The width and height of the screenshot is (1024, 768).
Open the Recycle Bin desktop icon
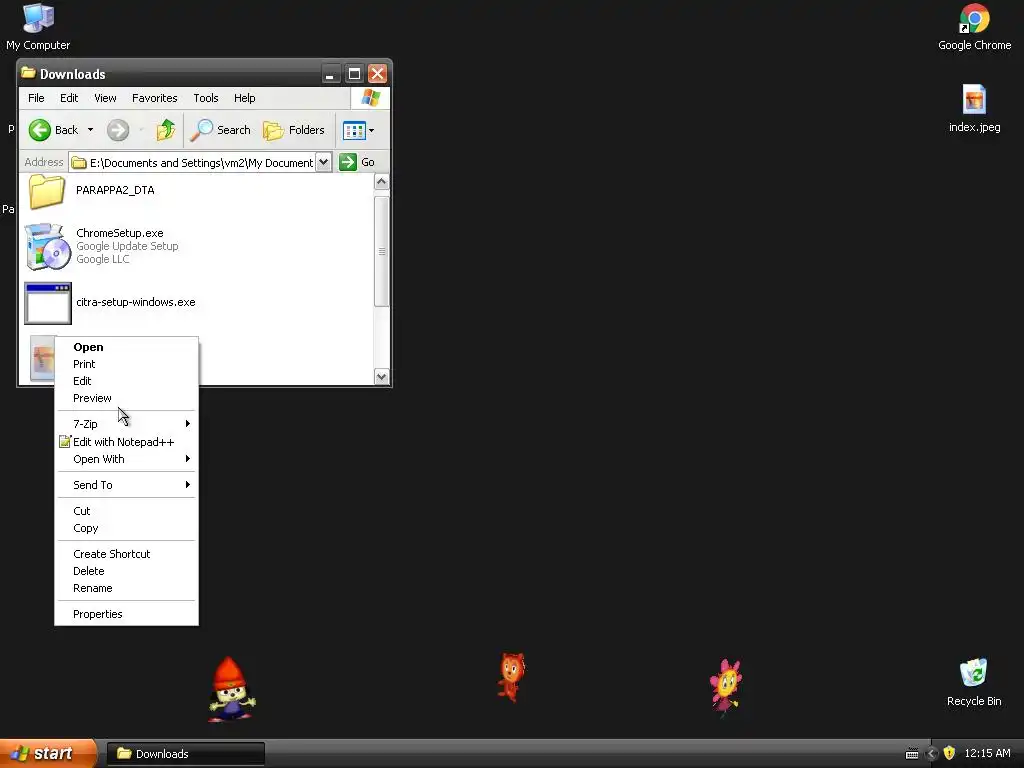[974, 682]
